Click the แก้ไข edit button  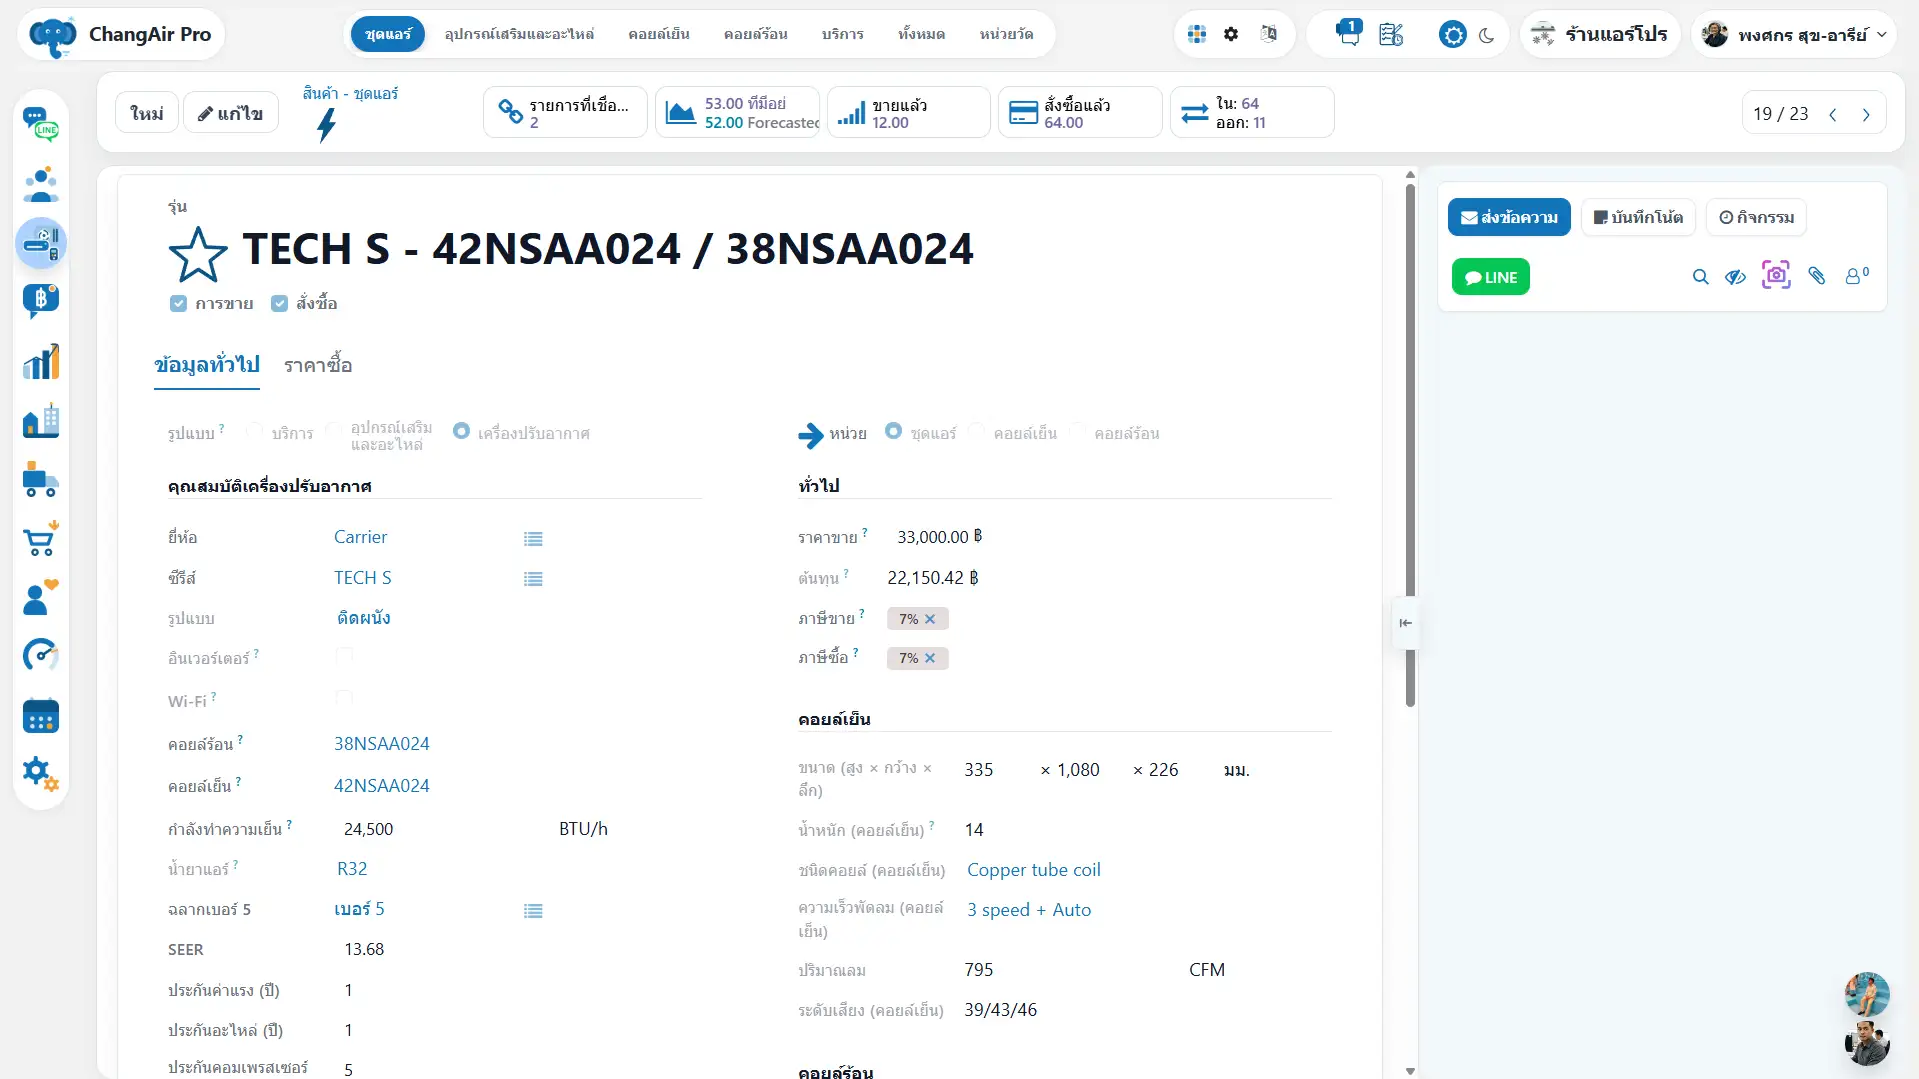click(x=231, y=113)
